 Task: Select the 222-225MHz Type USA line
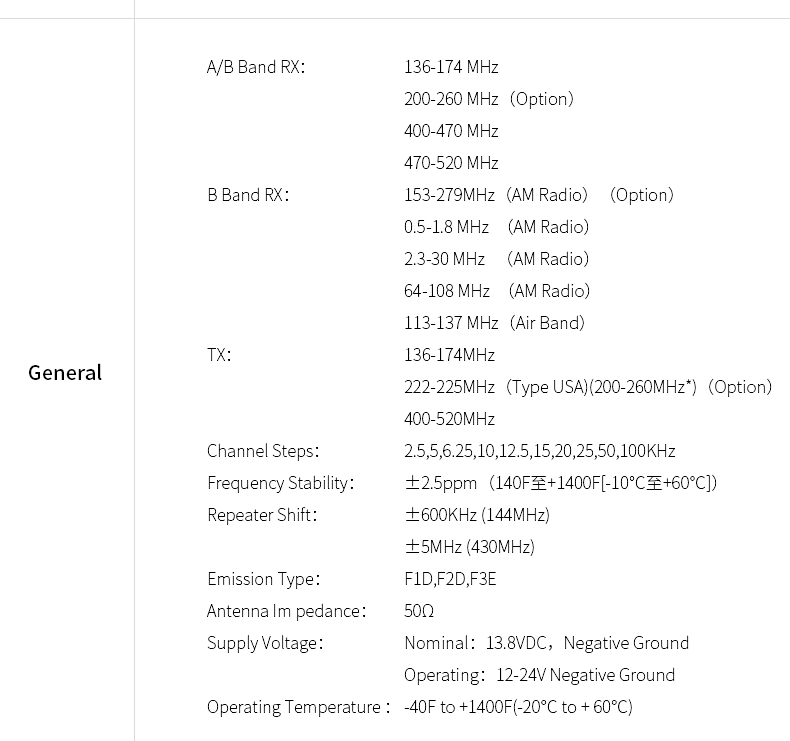pyautogui.click(x=588, y=387)
